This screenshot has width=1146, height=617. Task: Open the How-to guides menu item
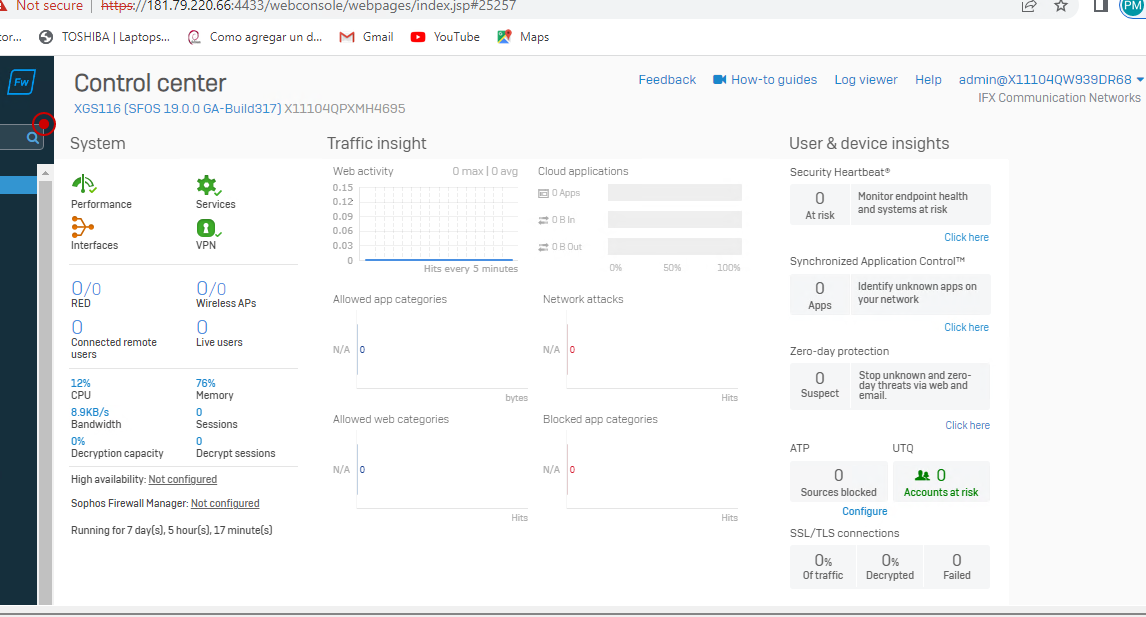[765, 80]
